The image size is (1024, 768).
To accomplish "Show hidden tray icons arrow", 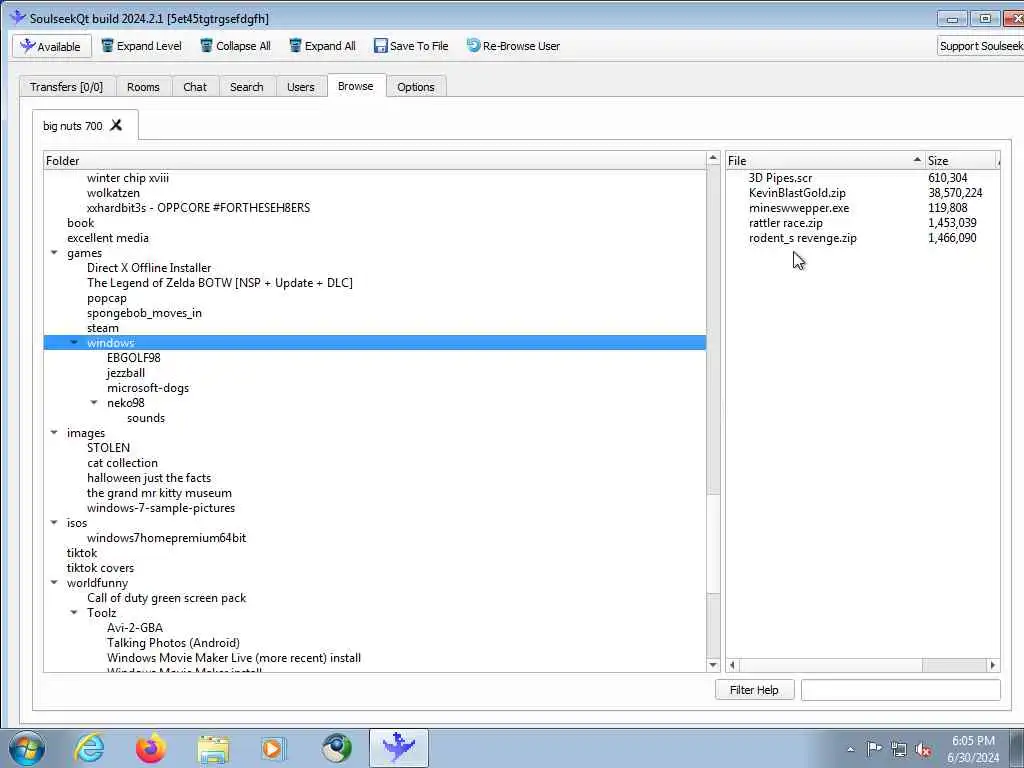I will pyautogui.click(x=850, y=749).
